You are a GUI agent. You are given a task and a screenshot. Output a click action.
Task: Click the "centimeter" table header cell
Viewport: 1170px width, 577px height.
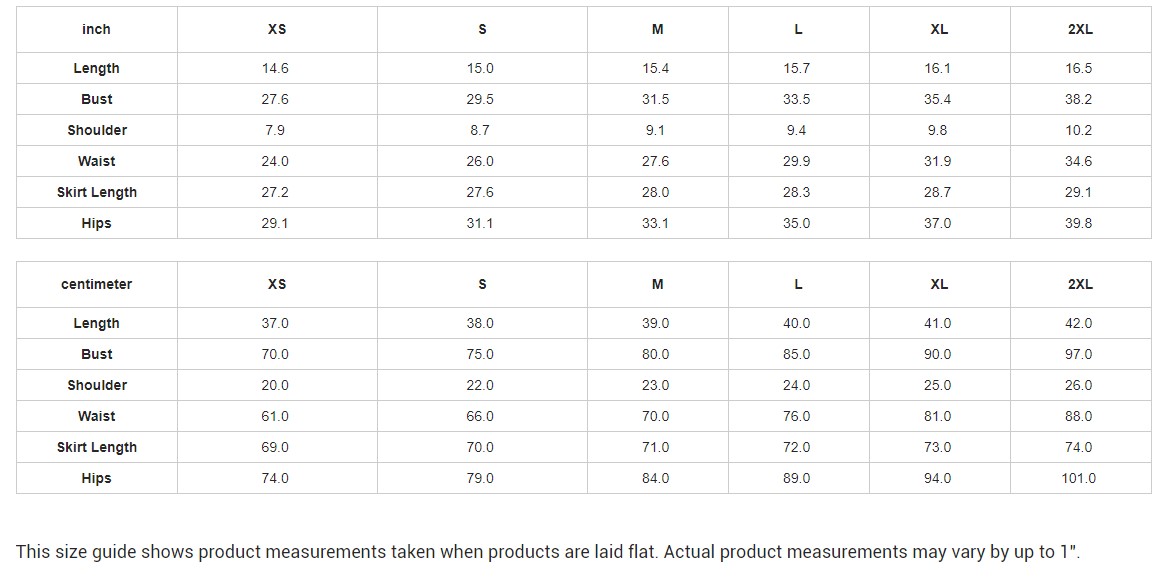tap(96, 284)
